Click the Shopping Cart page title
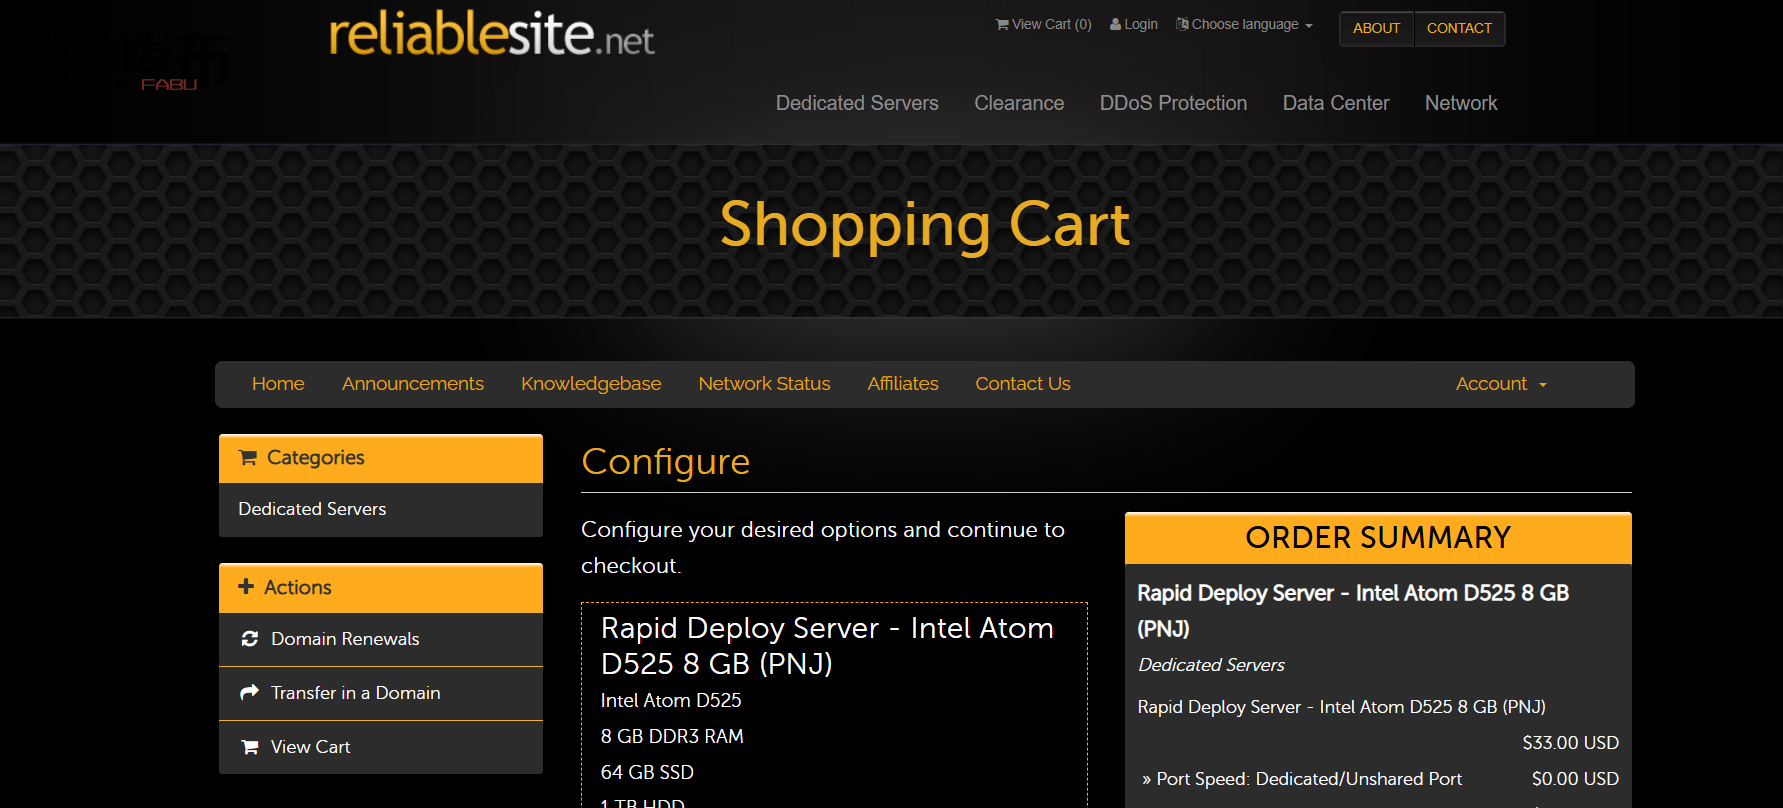Viewport: 1783px width, 808px height. 925,225
